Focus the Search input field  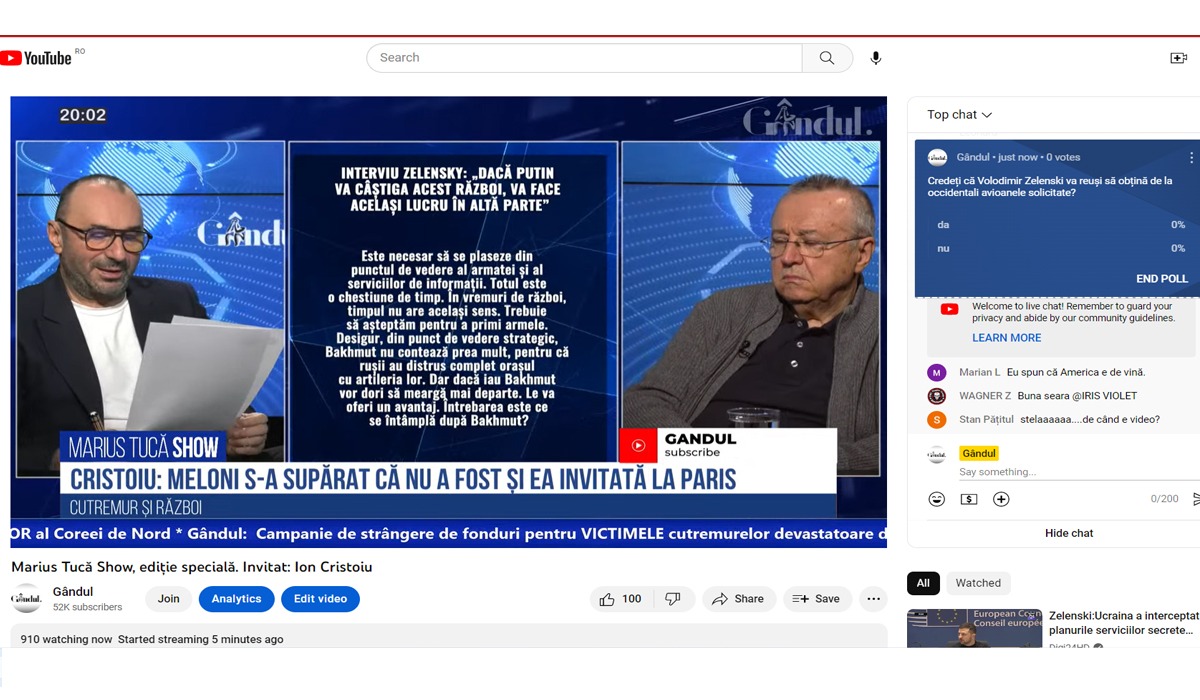tap(585, 58)
